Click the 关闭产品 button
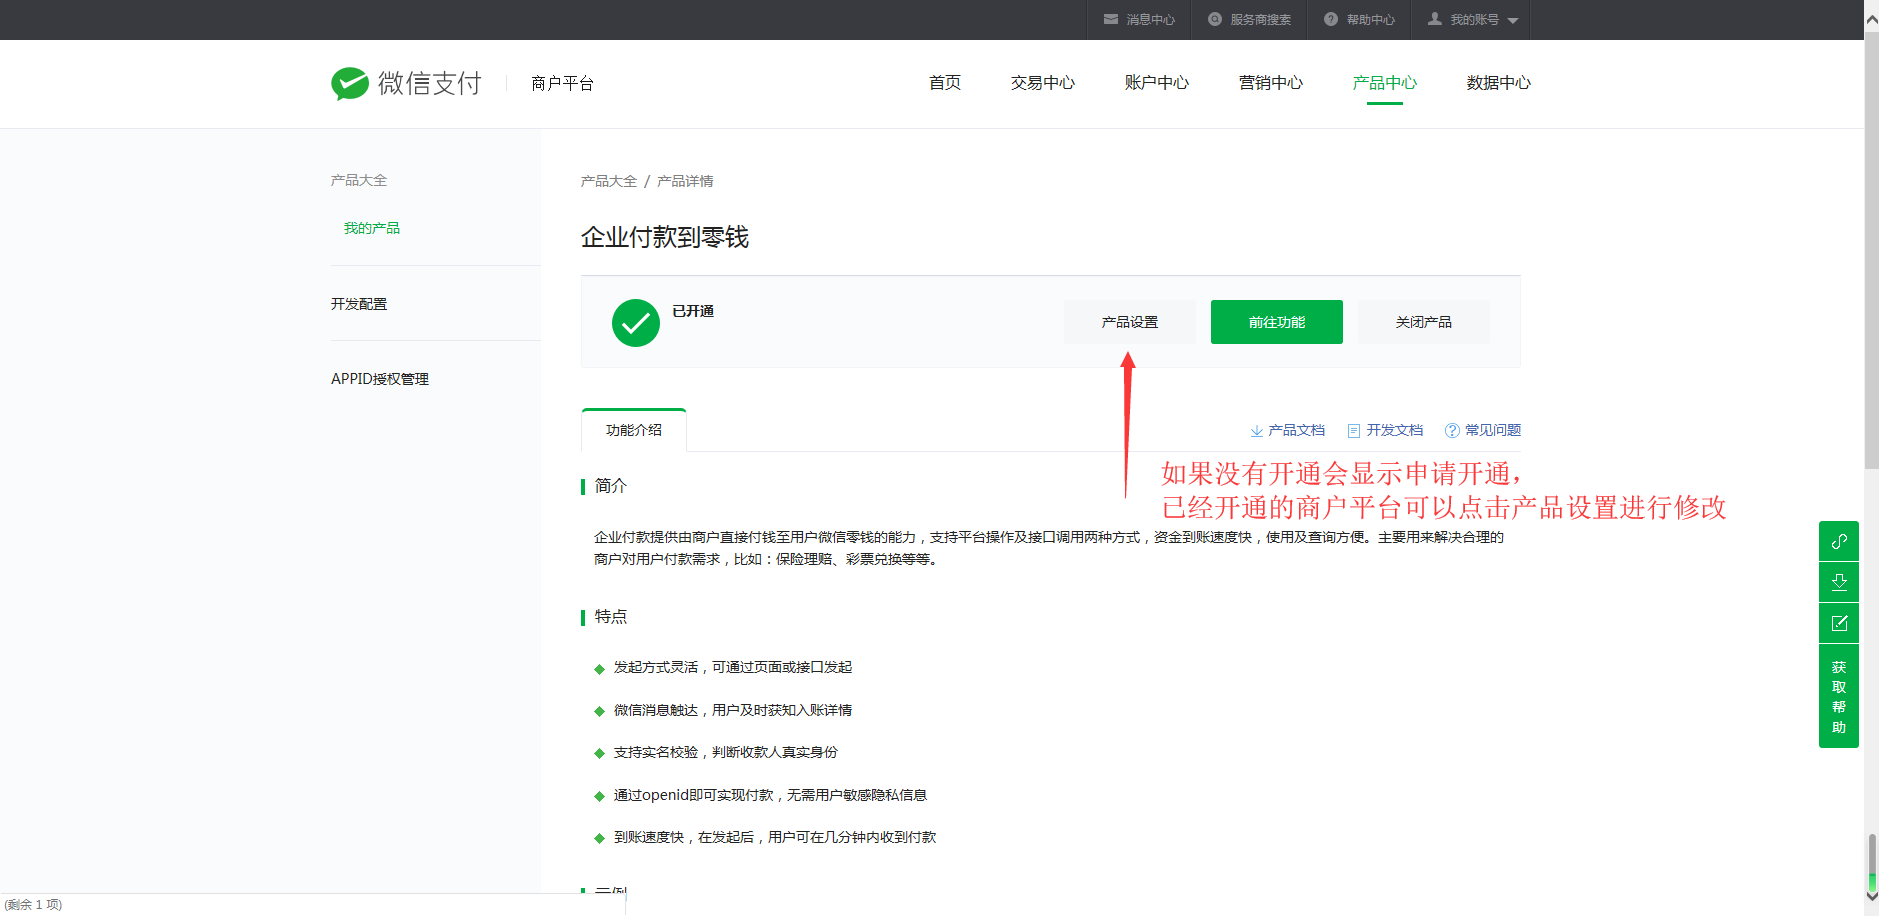Screen dimensions: 1879x916 (1423, 322)
